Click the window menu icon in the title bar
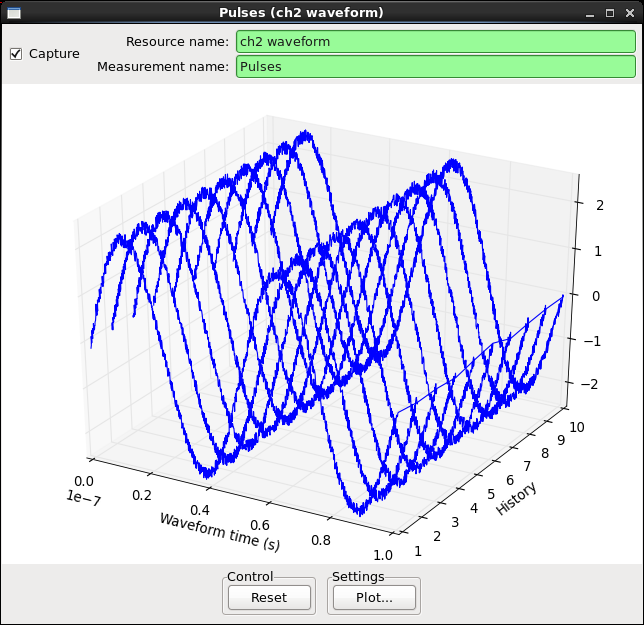The width and height of the screenshot is (644, 625). (x=14, y=13)
